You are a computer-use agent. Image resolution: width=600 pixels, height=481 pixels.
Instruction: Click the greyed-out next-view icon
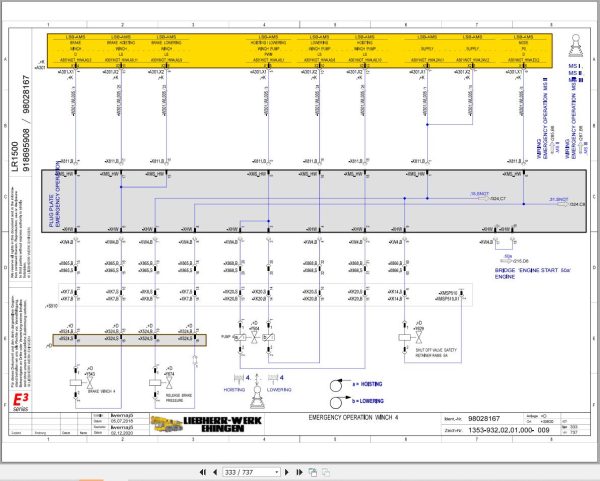coord(326,472)
